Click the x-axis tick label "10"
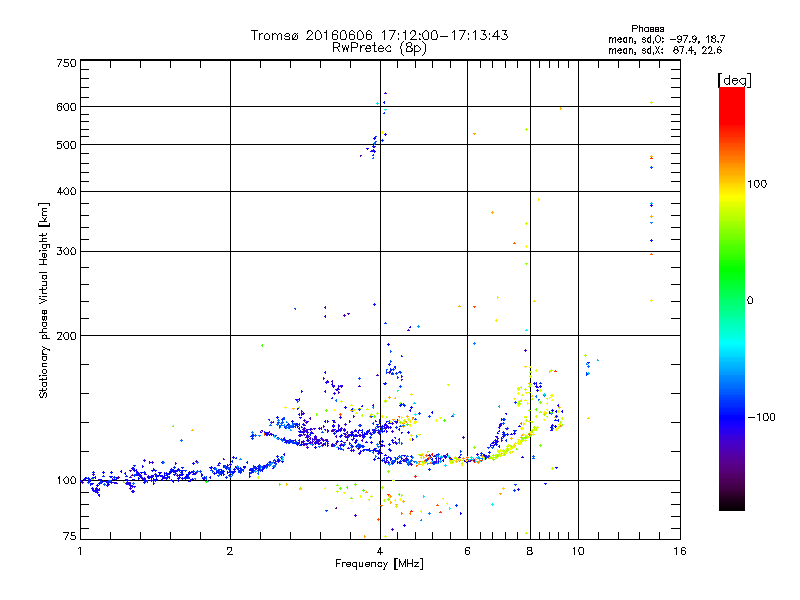 pos(578,551)
